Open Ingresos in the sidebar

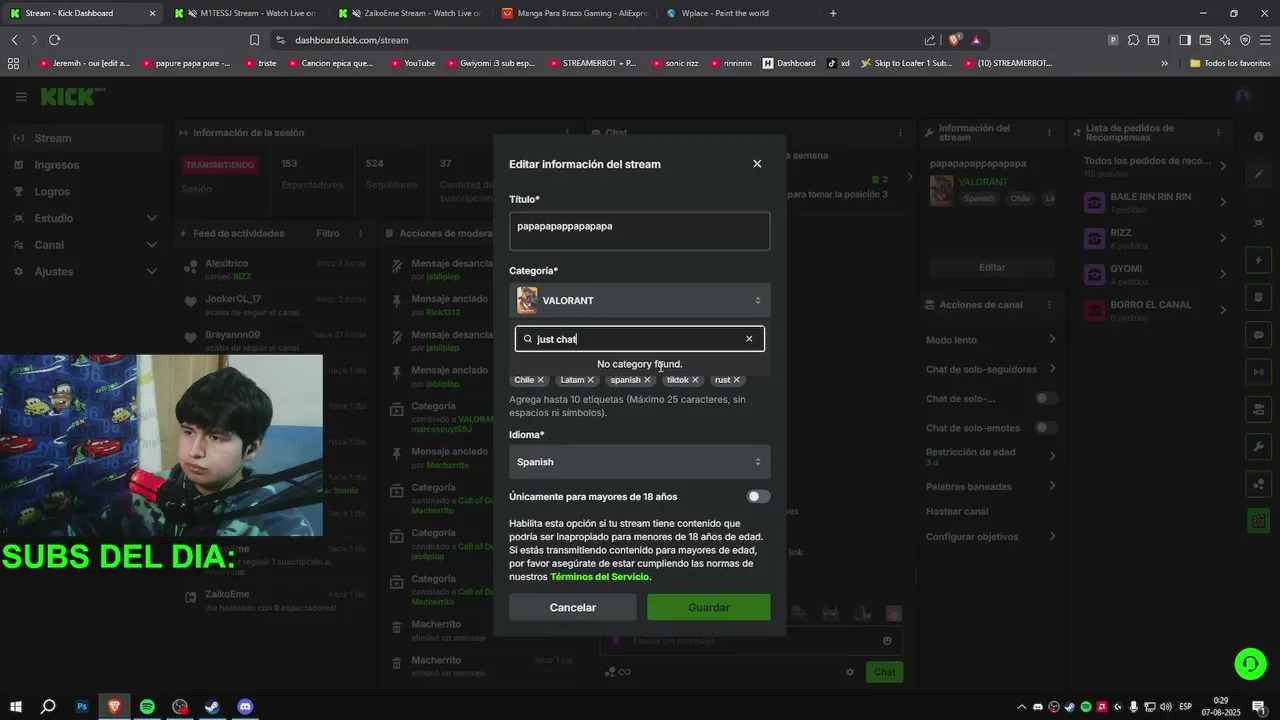pyautogui.click(x=85, y=165)
